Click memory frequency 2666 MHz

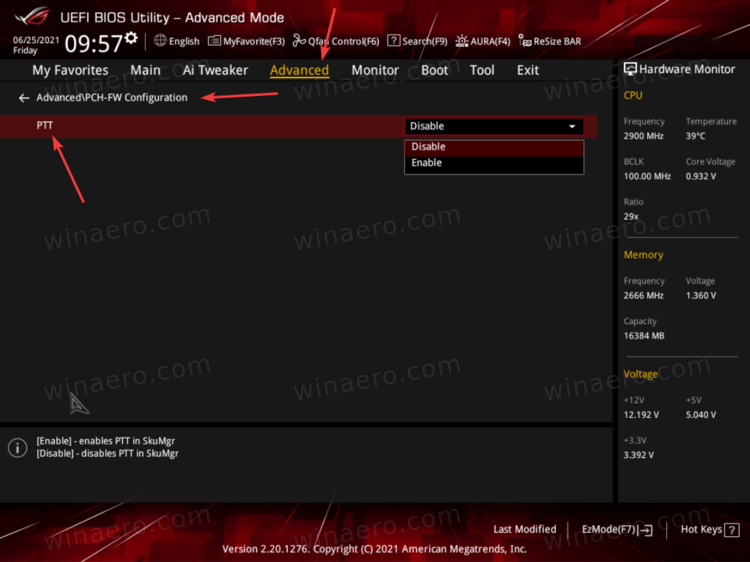point(643,296)
